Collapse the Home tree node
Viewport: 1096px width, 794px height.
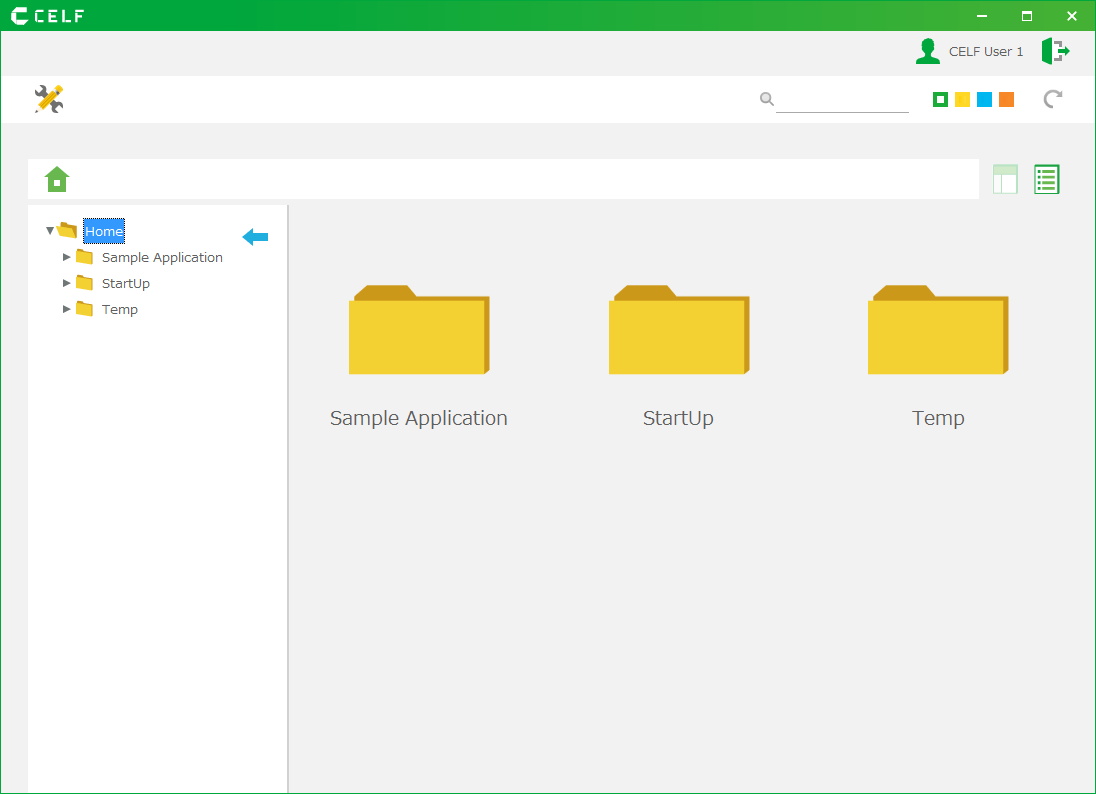click(x=50, y=231)
